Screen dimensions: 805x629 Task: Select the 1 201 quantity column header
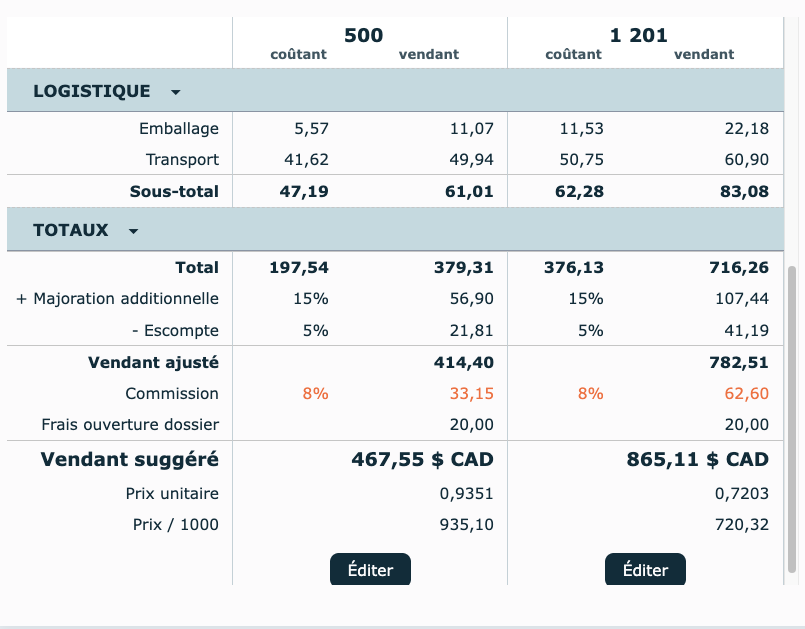pyautogui.click(x=638, y=36)
